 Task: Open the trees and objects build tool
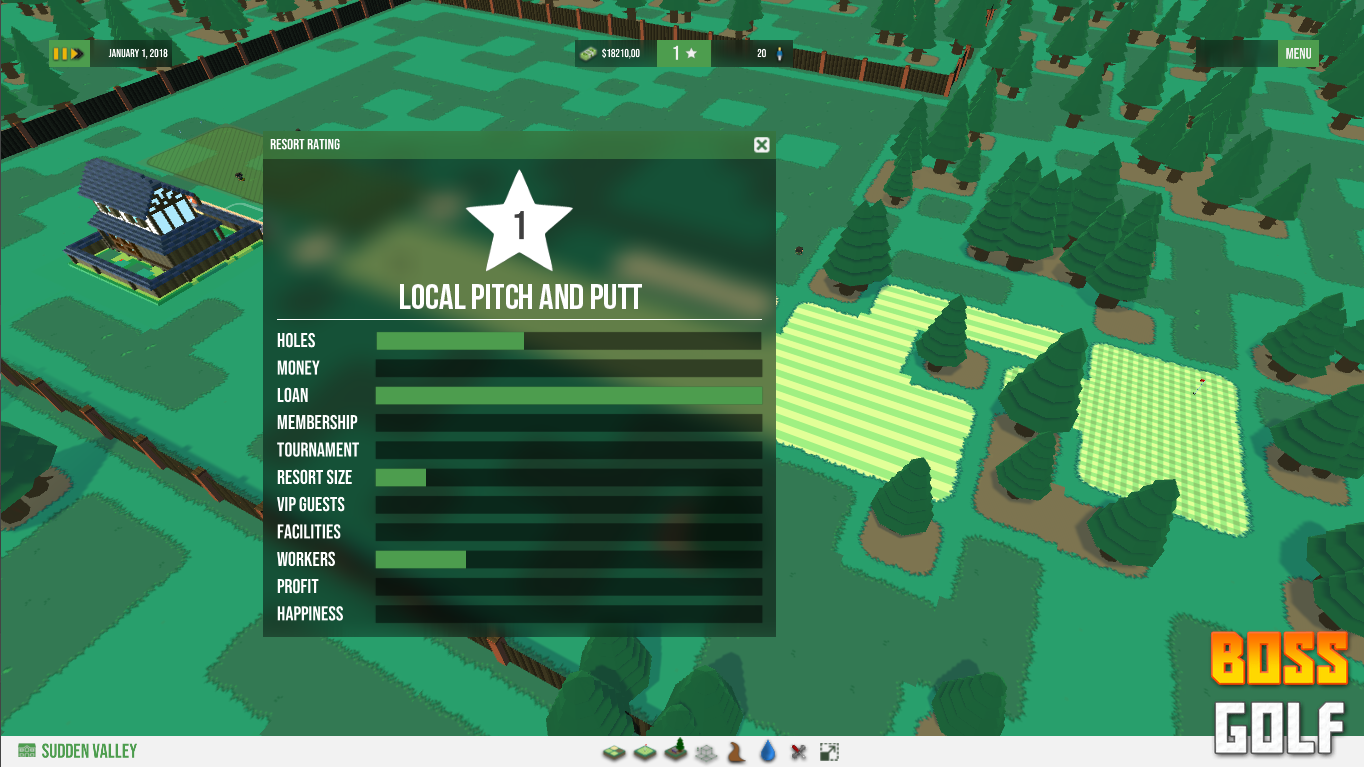click(x=677, y=750)
